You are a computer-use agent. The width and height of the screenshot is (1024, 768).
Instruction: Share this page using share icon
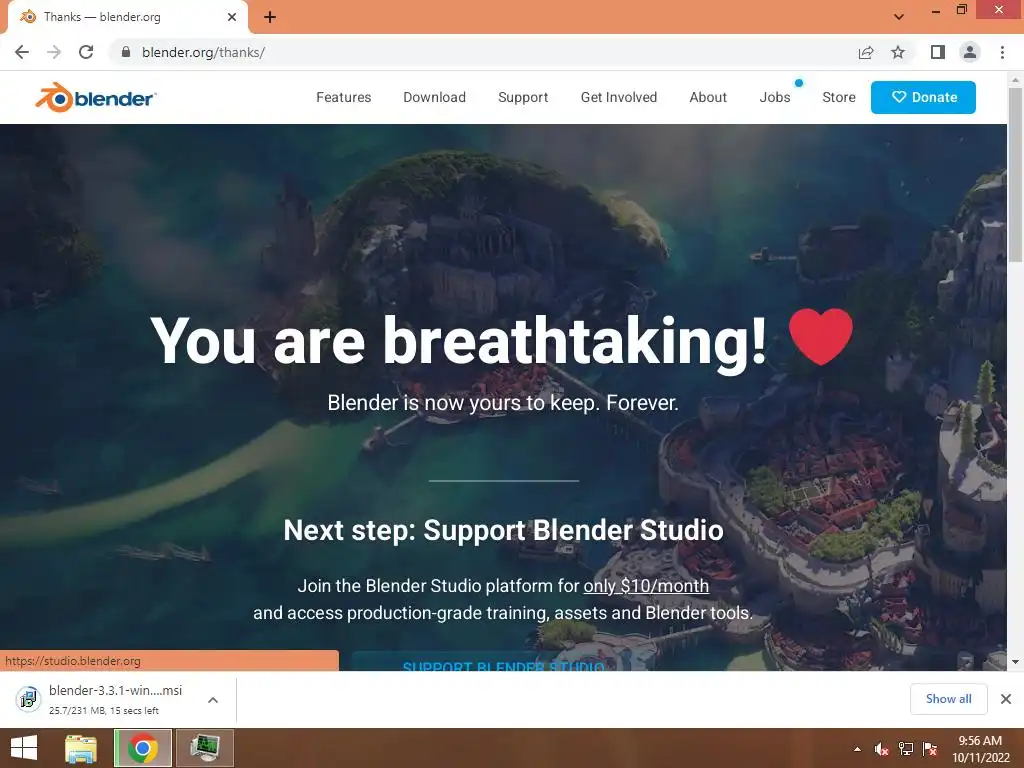(866, 52)
